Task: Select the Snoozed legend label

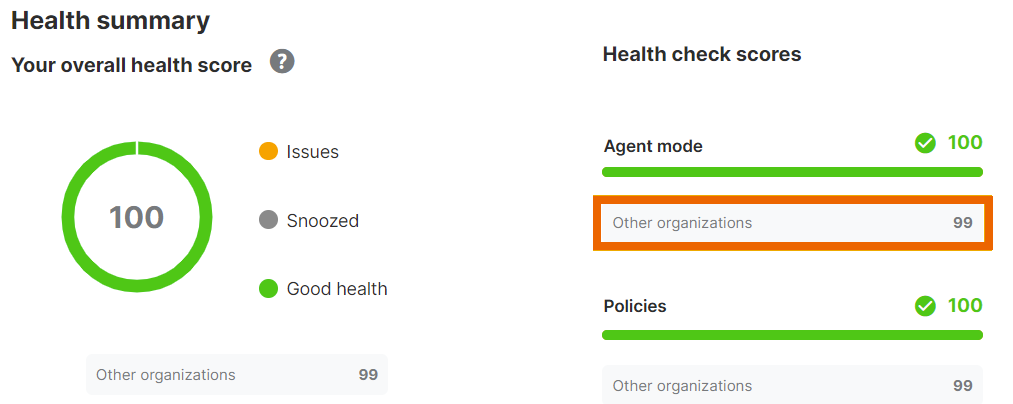Action: point(322,220)
